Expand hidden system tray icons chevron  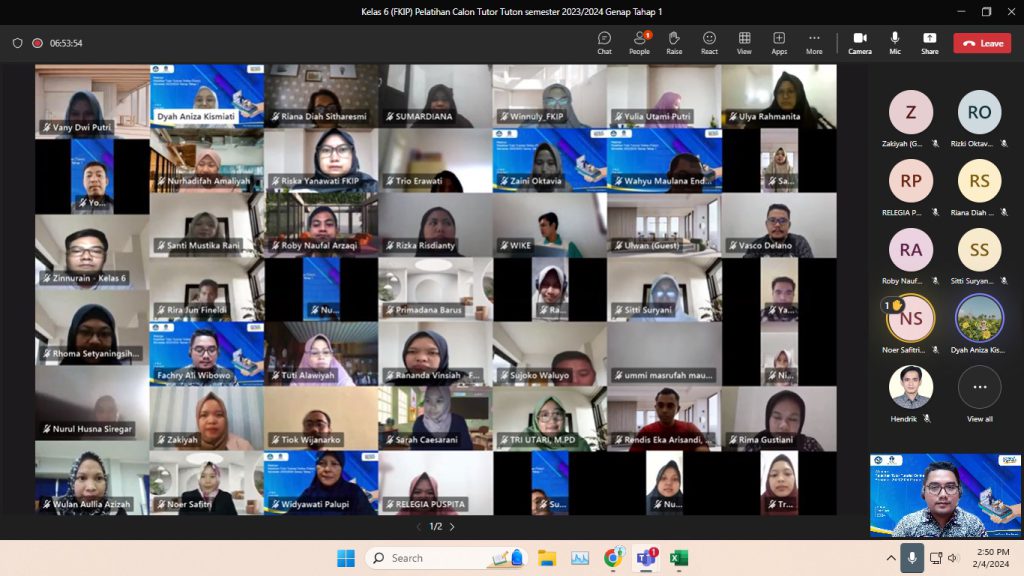pos(890,558)
